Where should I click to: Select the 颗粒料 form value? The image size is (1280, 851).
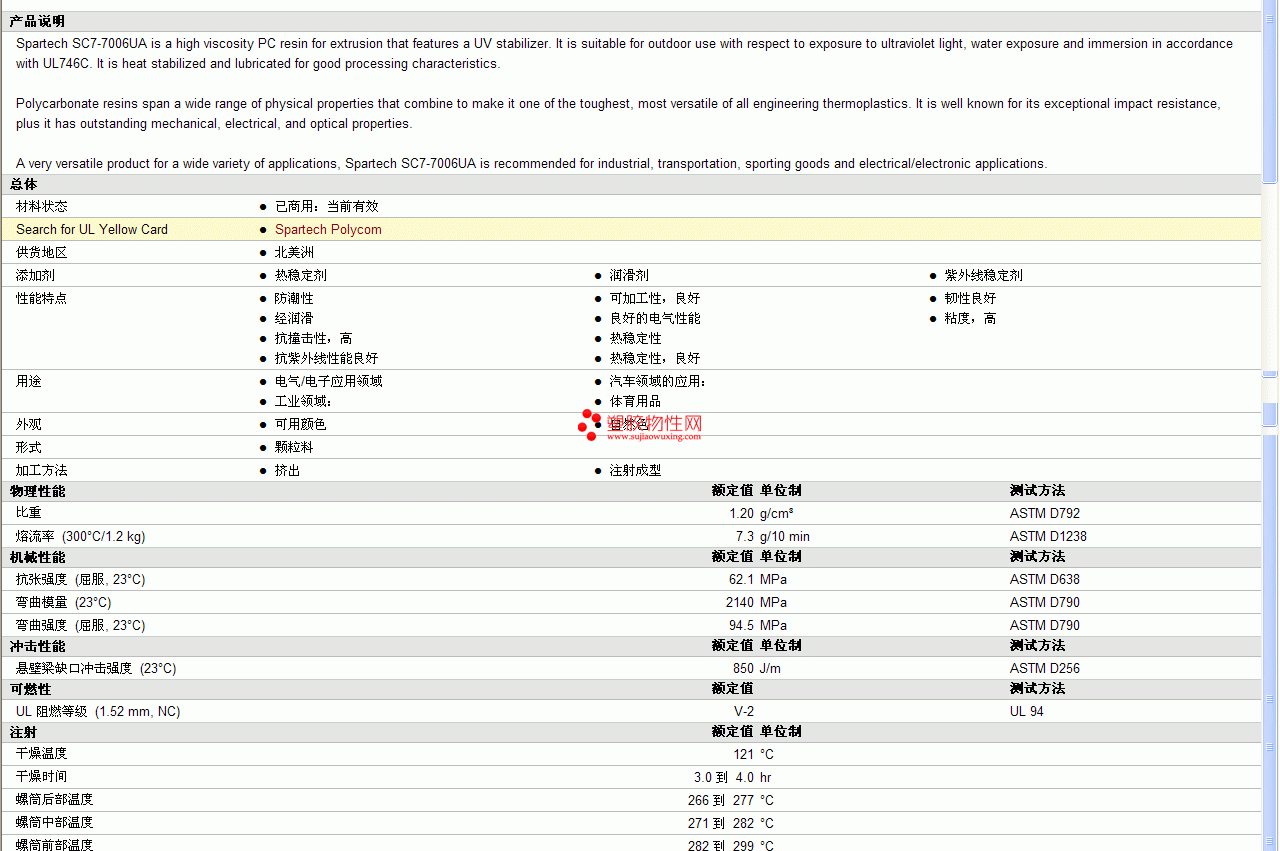[x=294, y=447]
